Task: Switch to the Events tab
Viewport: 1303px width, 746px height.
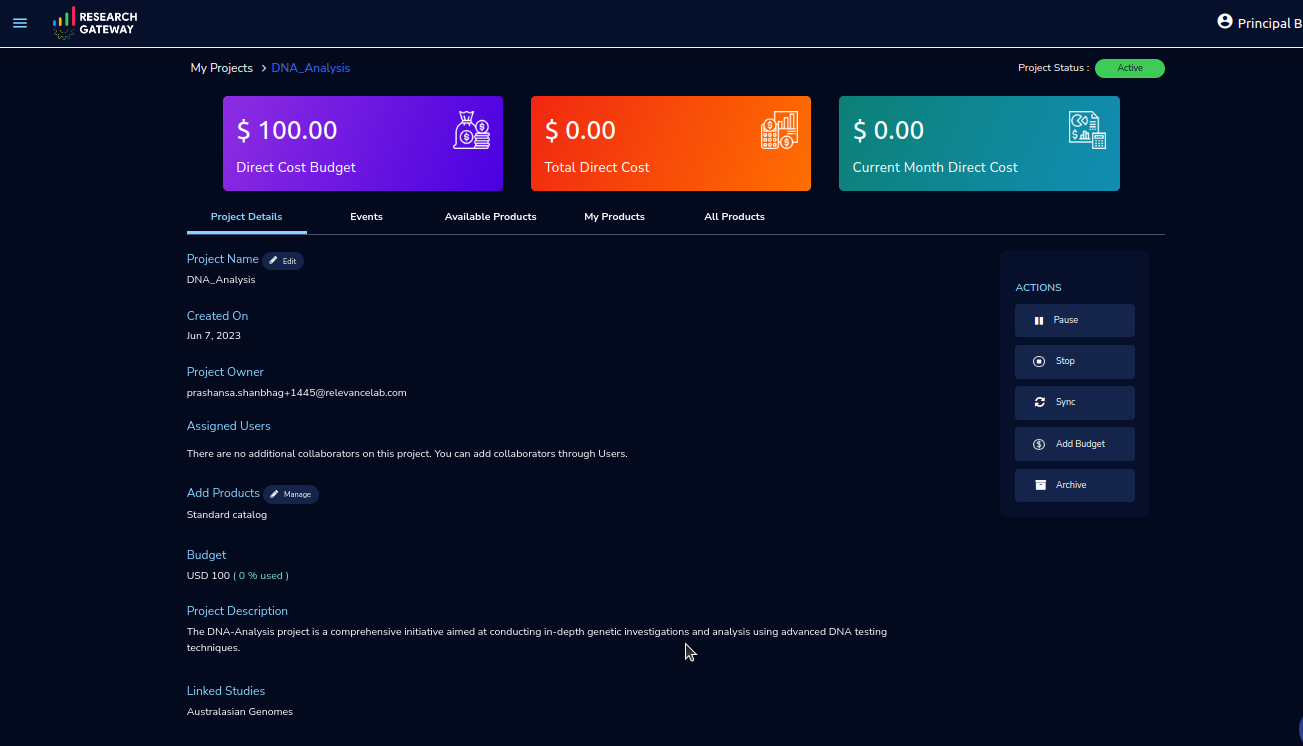Action: pyautogui.click(x=366, y=216)
